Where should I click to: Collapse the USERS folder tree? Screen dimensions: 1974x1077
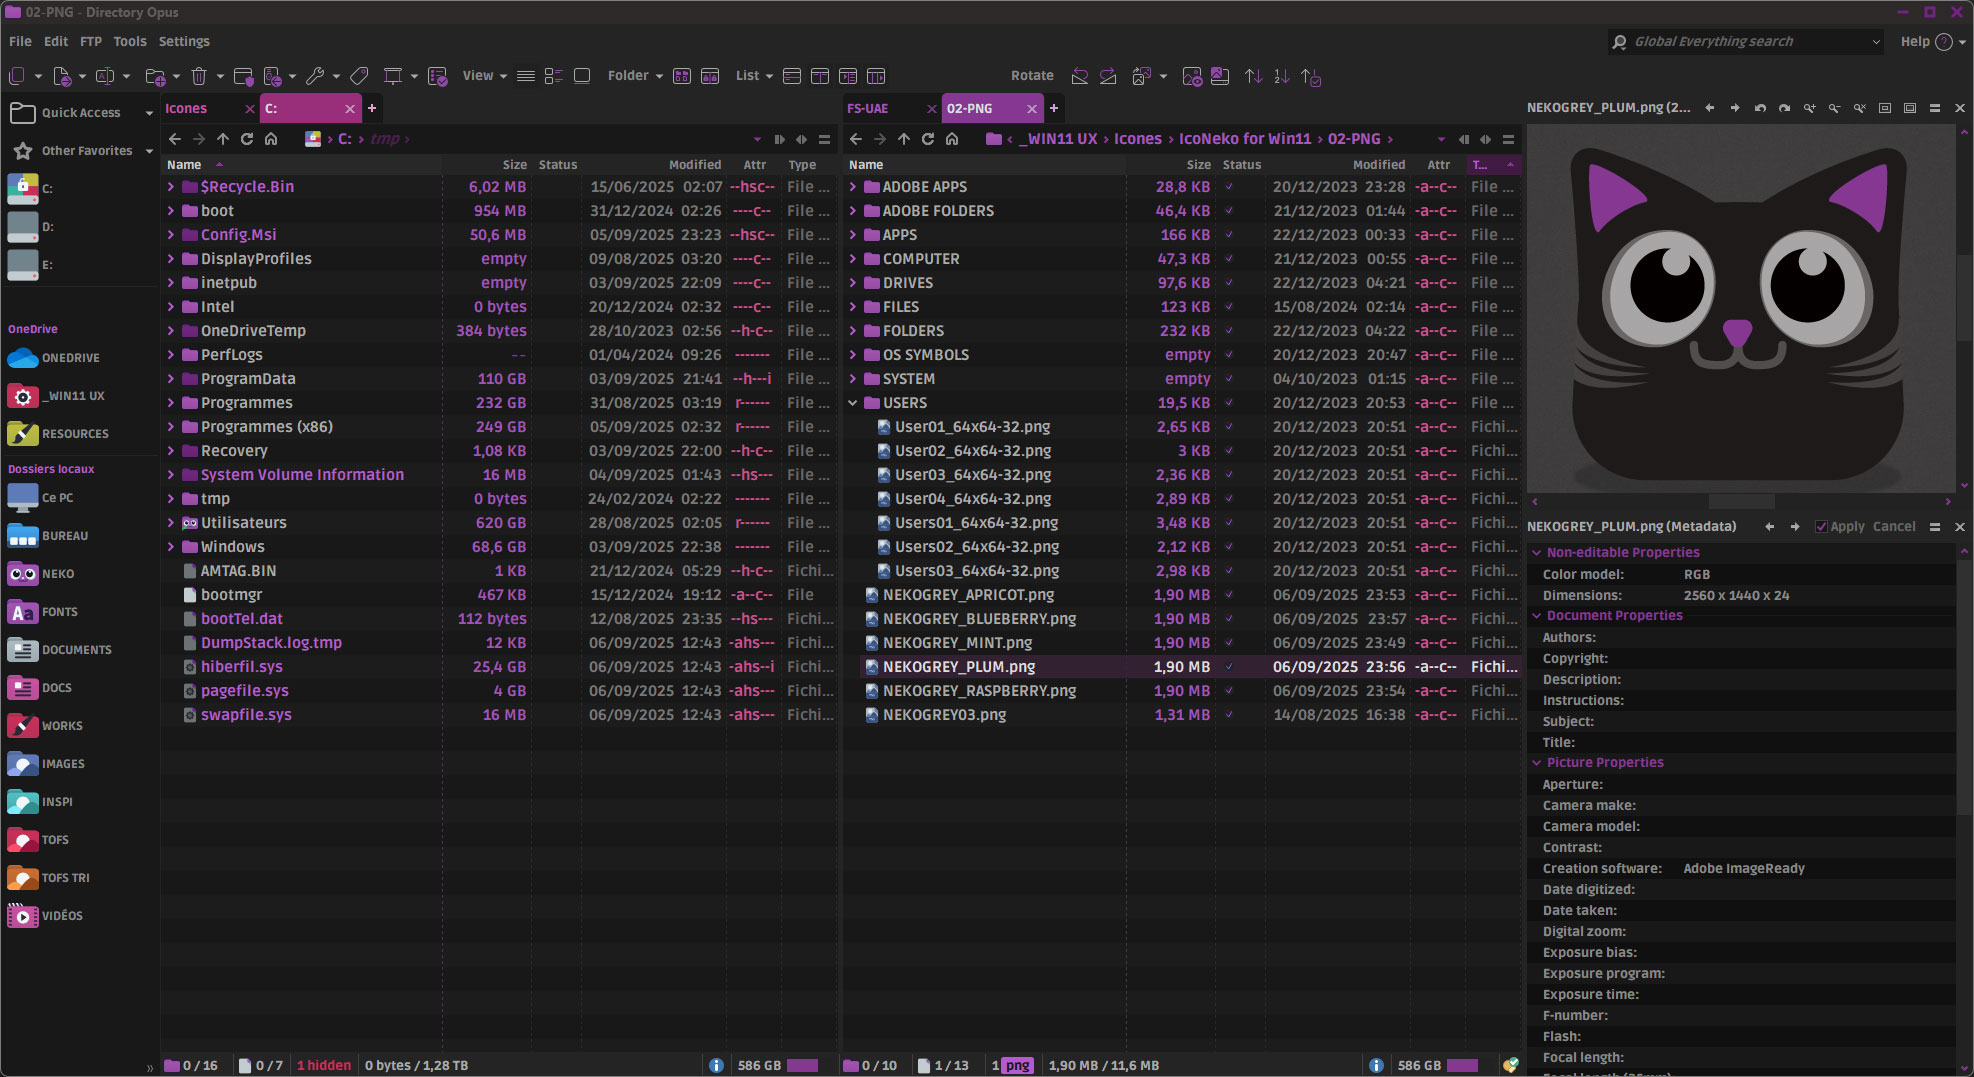point(853,403)
